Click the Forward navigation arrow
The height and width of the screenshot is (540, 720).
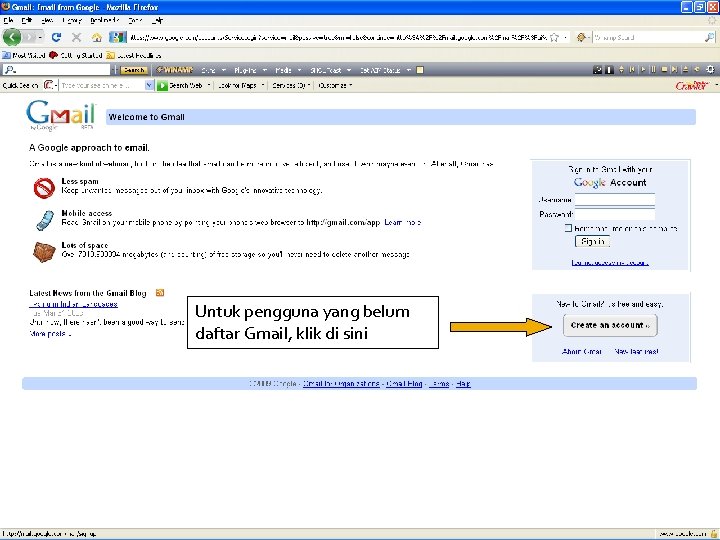tap(30, 37)
